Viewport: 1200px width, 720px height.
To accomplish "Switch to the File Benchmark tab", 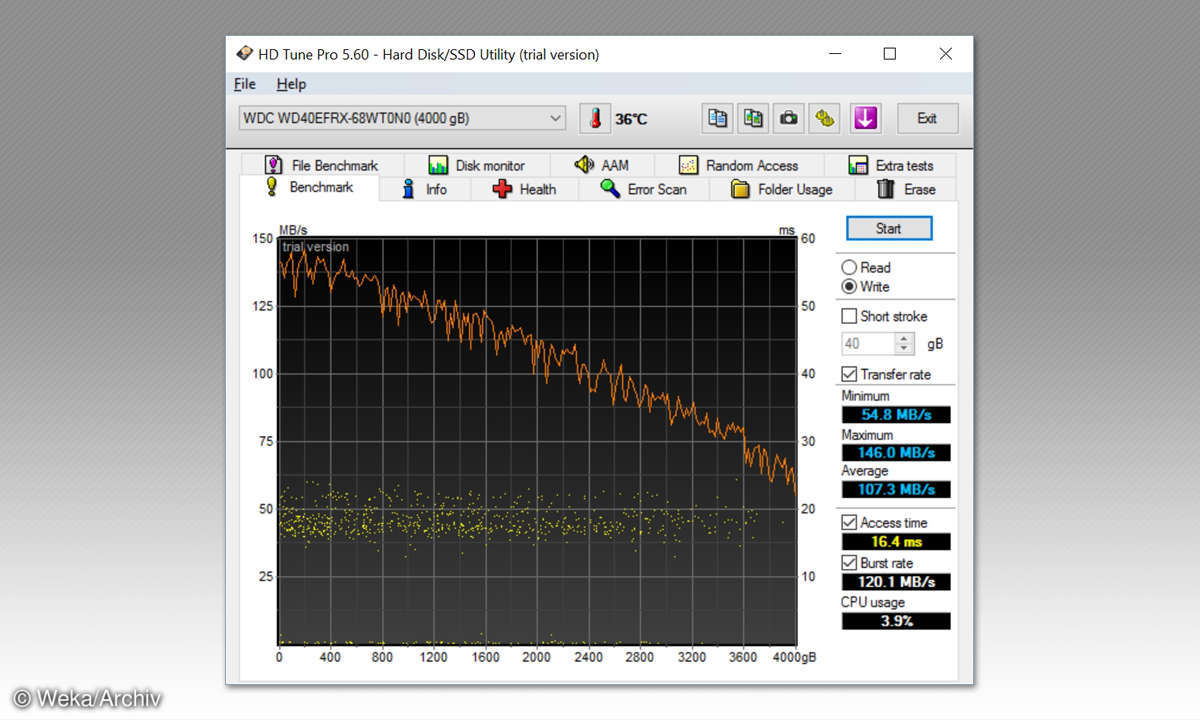I will [x=322, y=165].
